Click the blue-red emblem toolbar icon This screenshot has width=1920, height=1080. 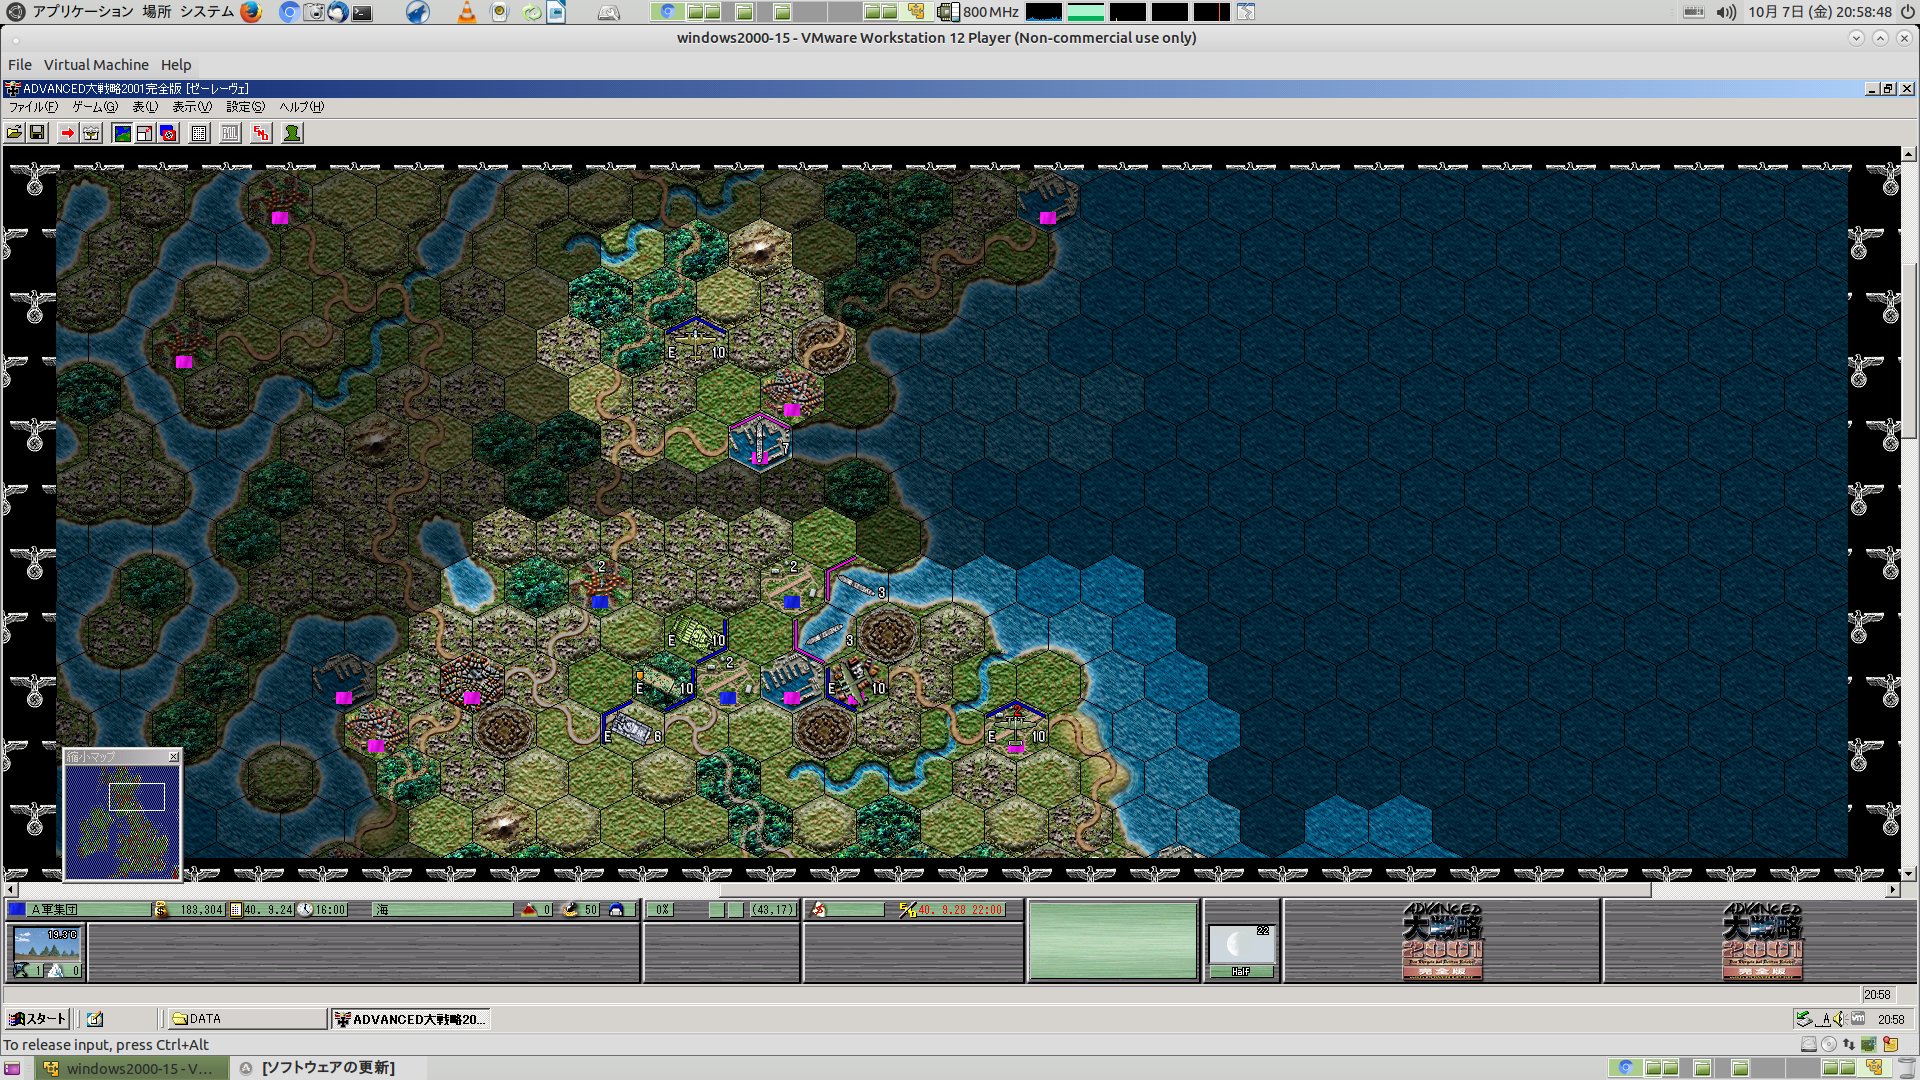tap(168, 133)
